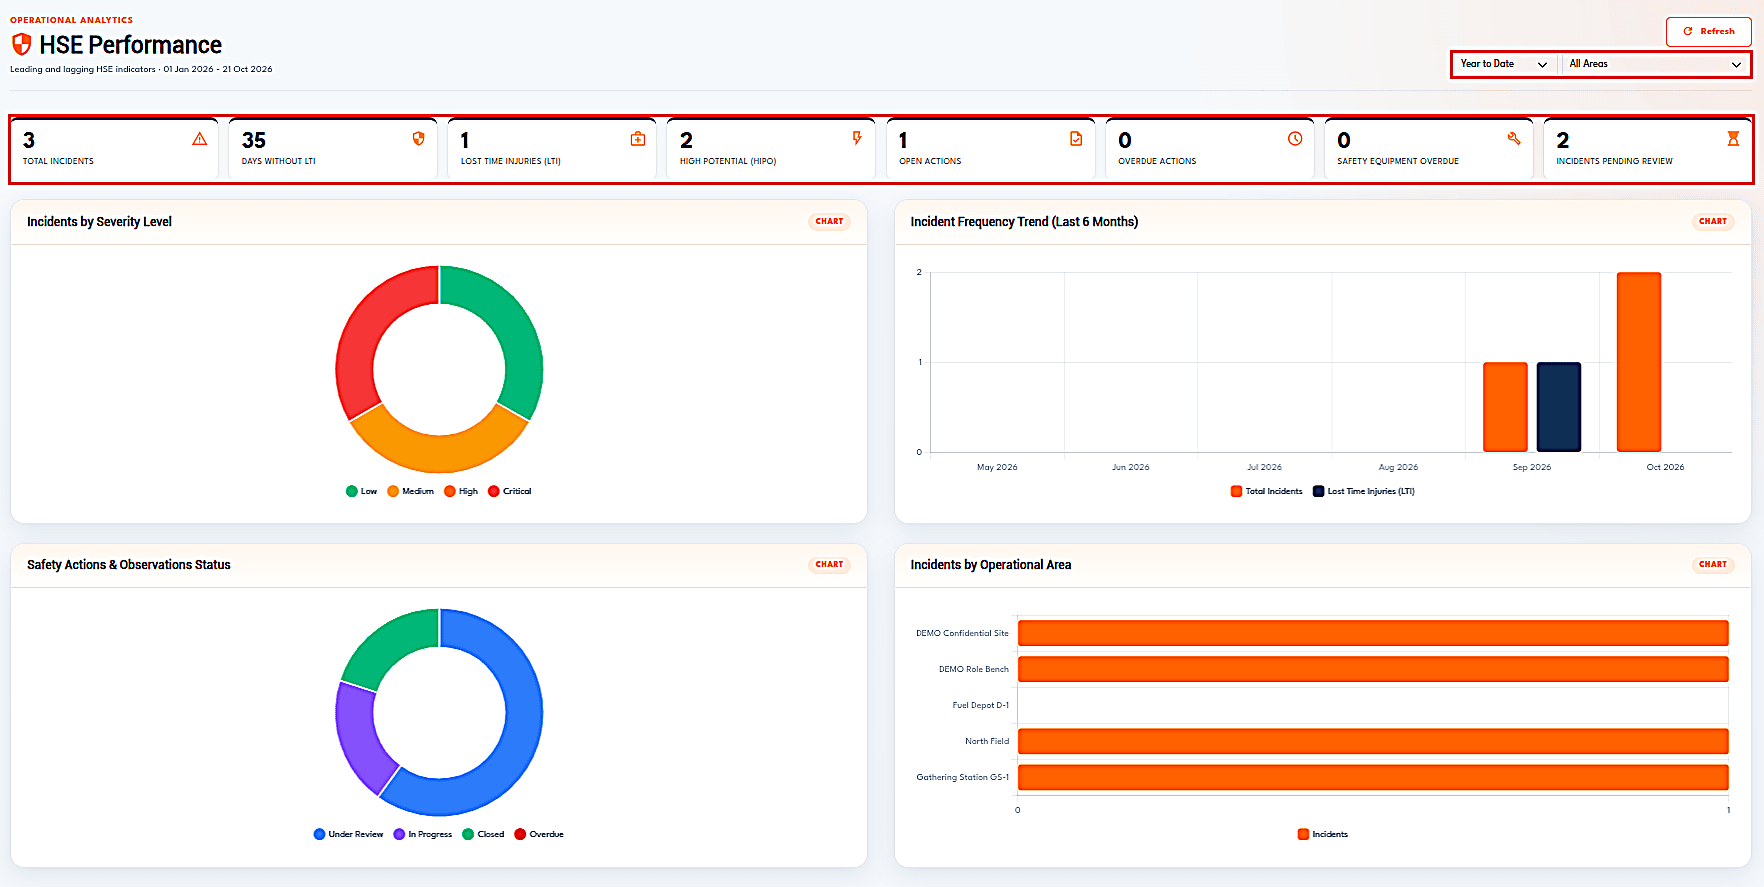The width and height of the screenshot is (1764, 887).
Task: Toggle the High severity legend item
Action: (461, 491)
